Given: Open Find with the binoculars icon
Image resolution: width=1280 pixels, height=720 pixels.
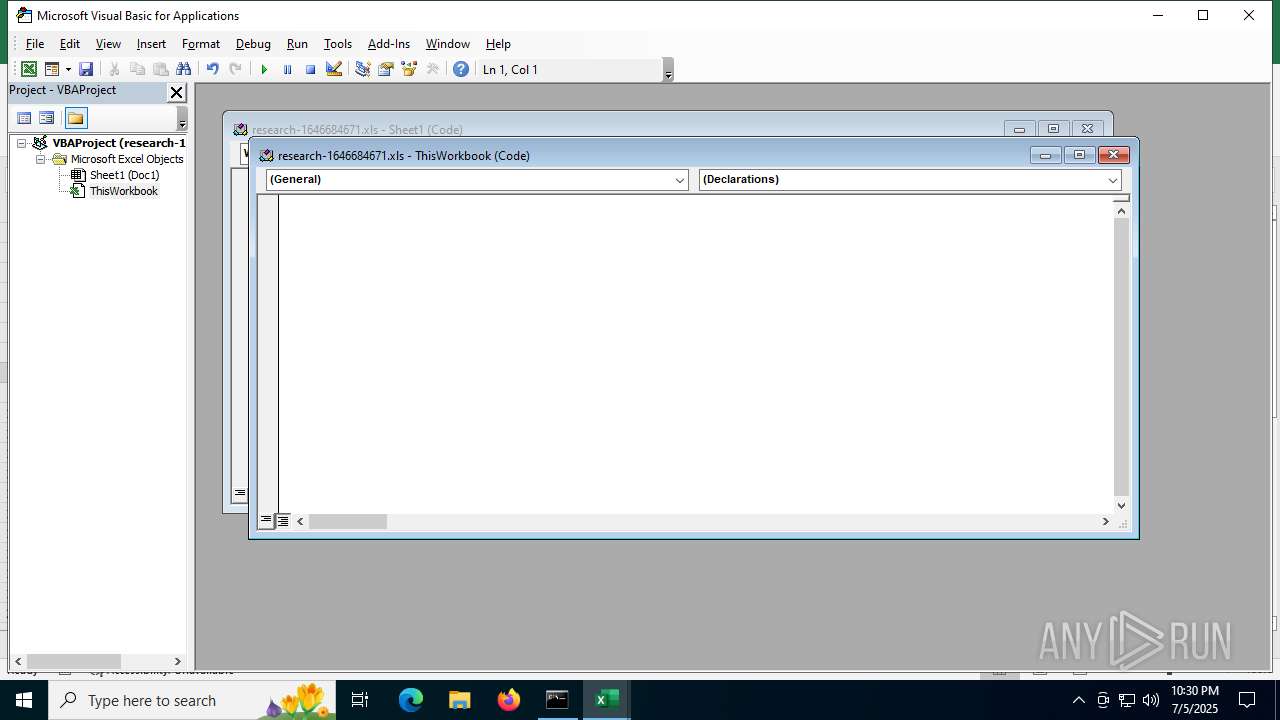Looking at the screenshot, I should 183,69.
